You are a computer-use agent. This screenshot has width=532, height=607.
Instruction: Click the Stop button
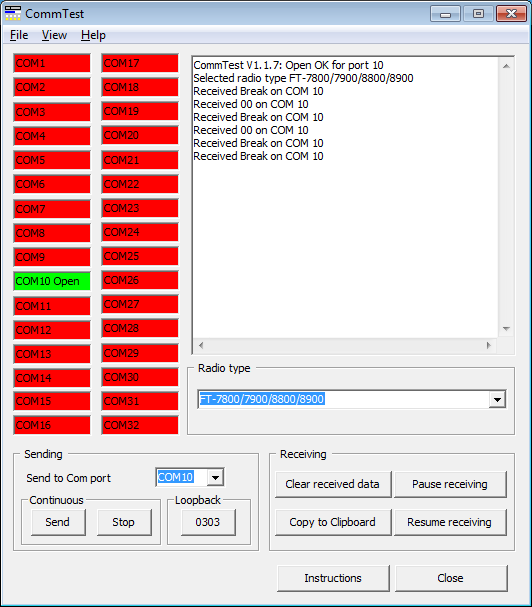tap(124, 522)
